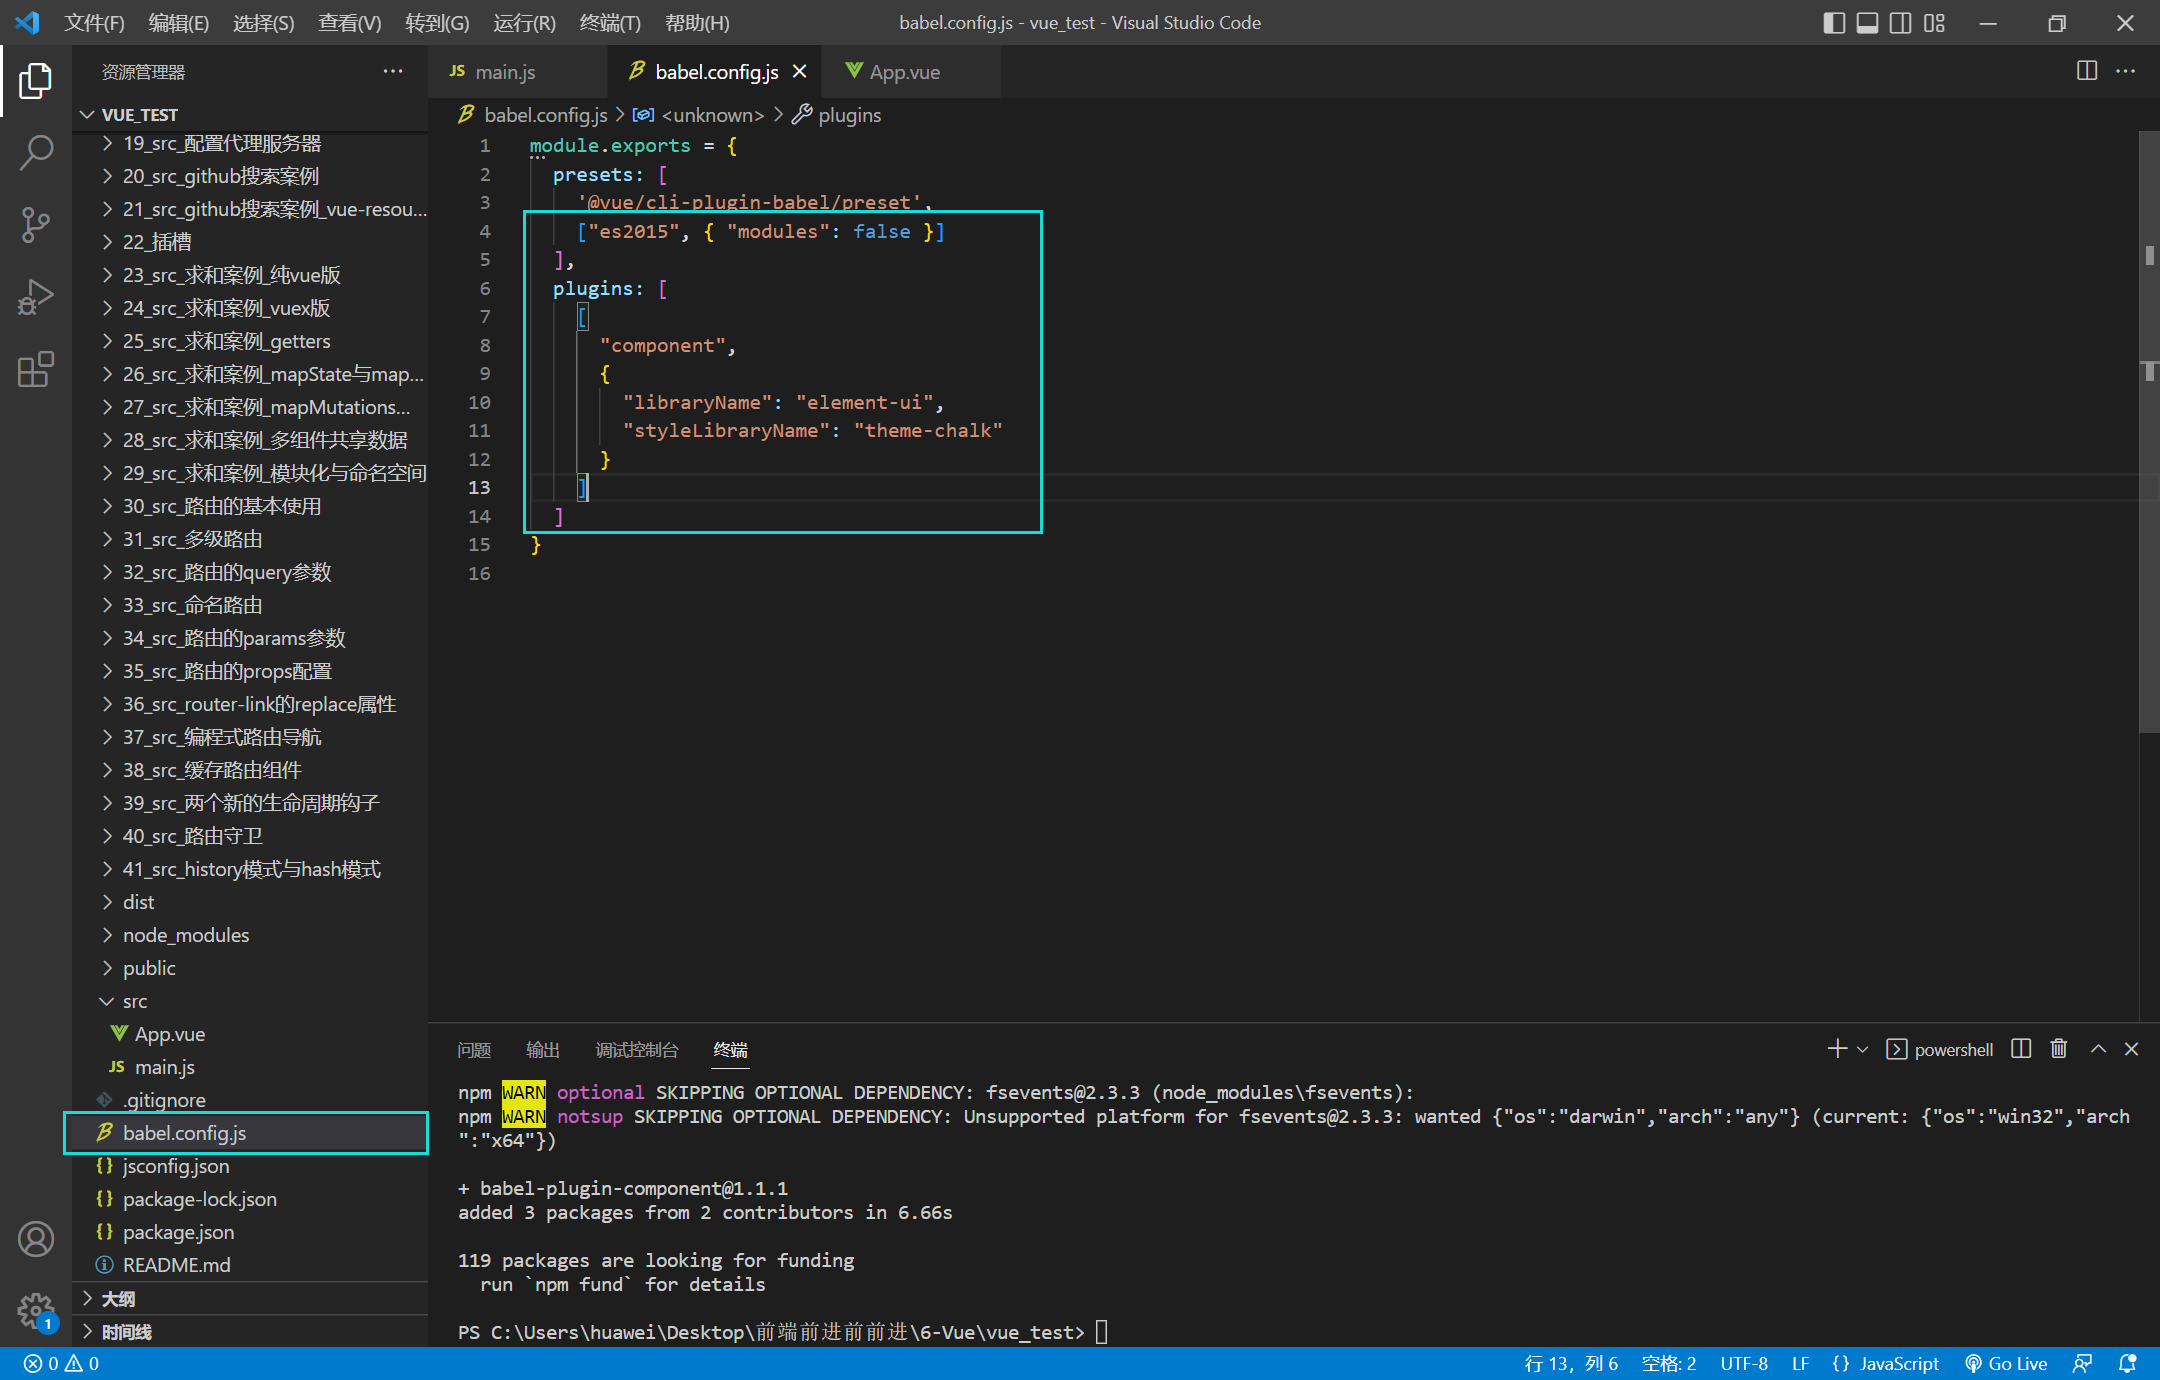Click the split editor right icon
Screen dimensions: 2160x1380
click(x=2087, y=71)
